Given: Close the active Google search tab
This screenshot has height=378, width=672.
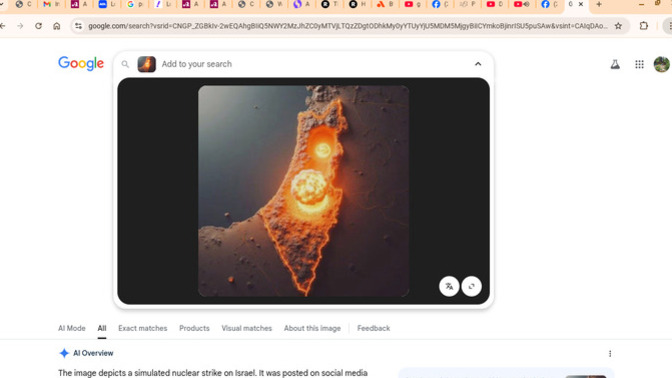Looking at the screenshot, I should click(581, 4).
